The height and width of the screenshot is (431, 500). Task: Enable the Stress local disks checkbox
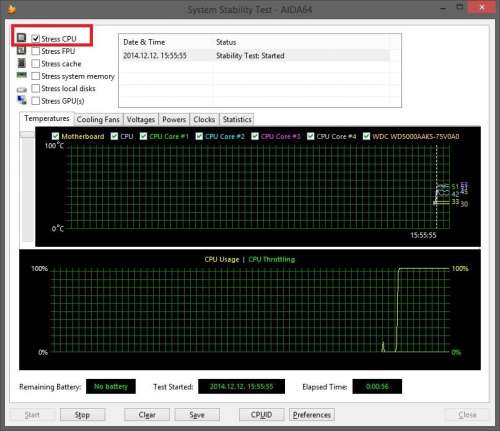[x=36, y=88]
